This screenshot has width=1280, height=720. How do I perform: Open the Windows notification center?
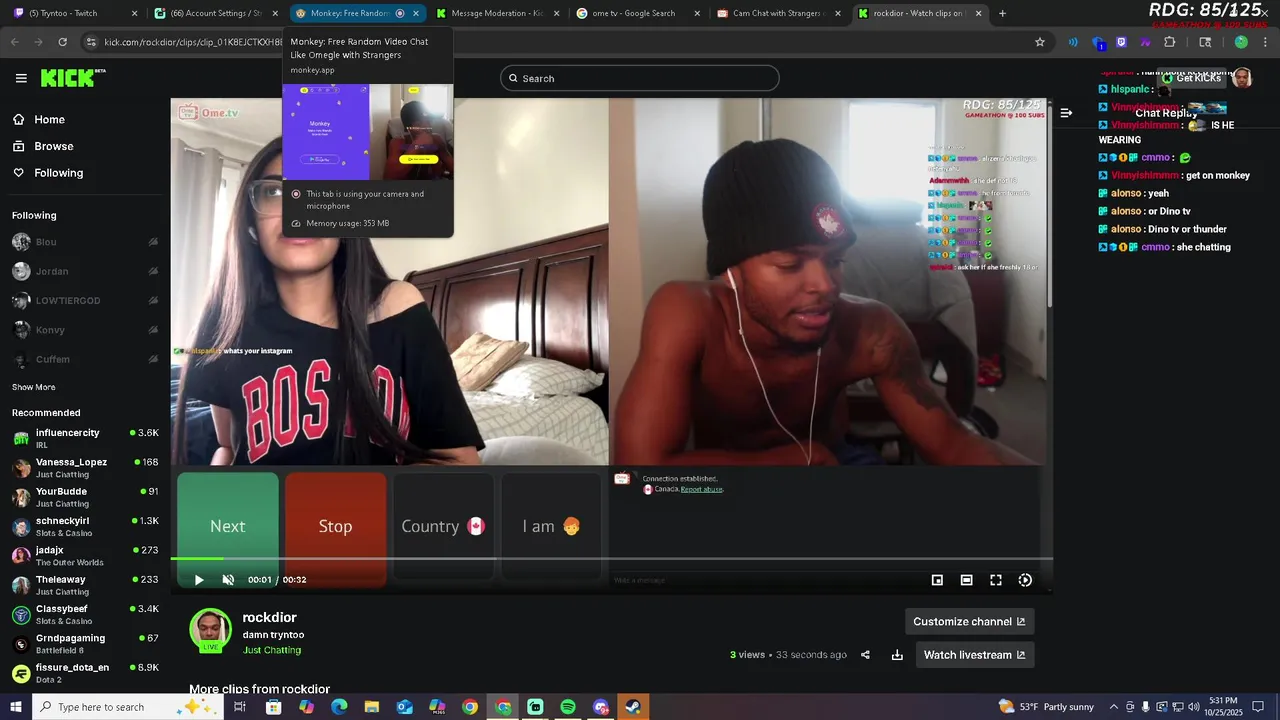coord(1258,707)
